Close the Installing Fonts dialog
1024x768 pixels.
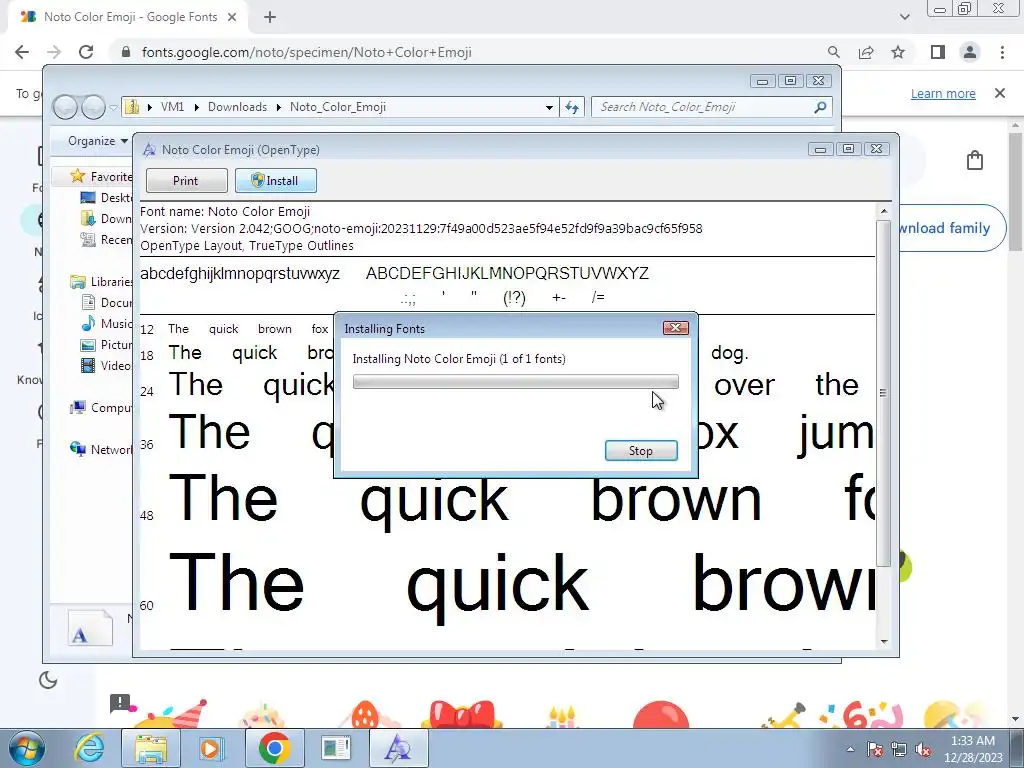675,328
